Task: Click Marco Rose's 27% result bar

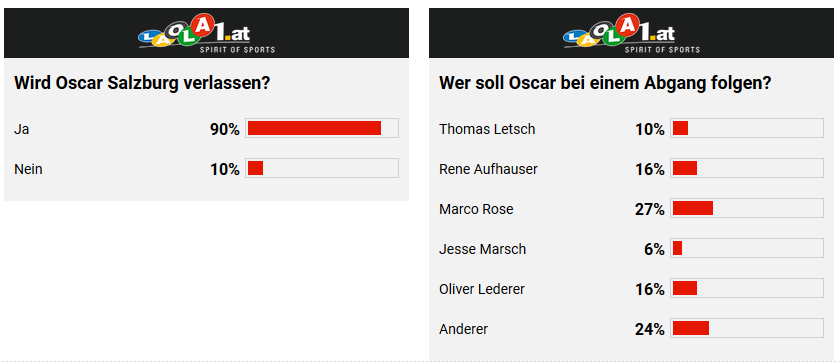Action: 746,208
